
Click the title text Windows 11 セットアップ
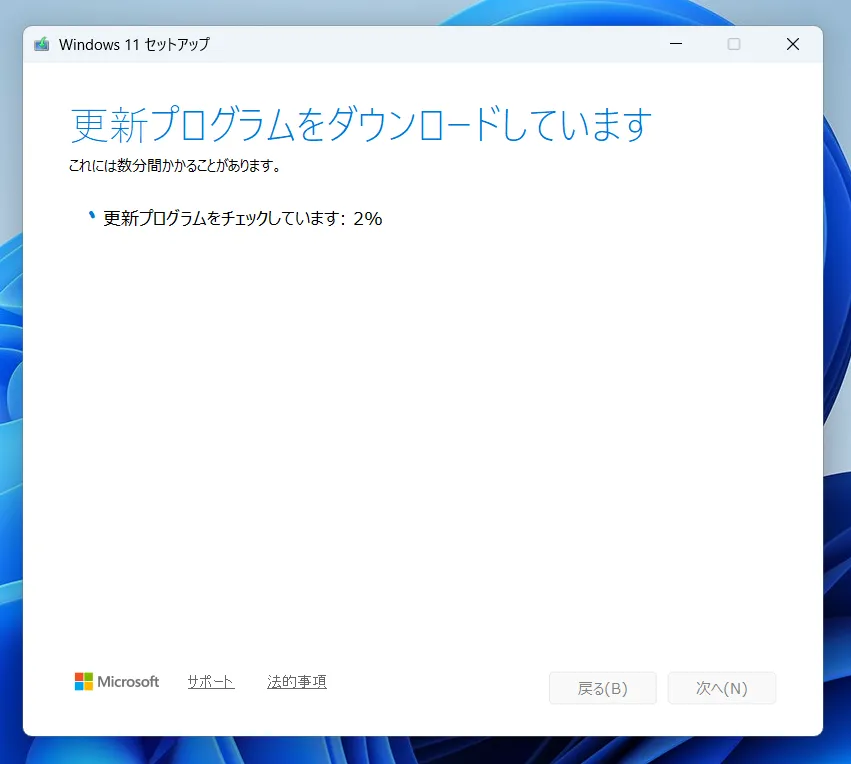pyautogui.click(x=134, y=44)
